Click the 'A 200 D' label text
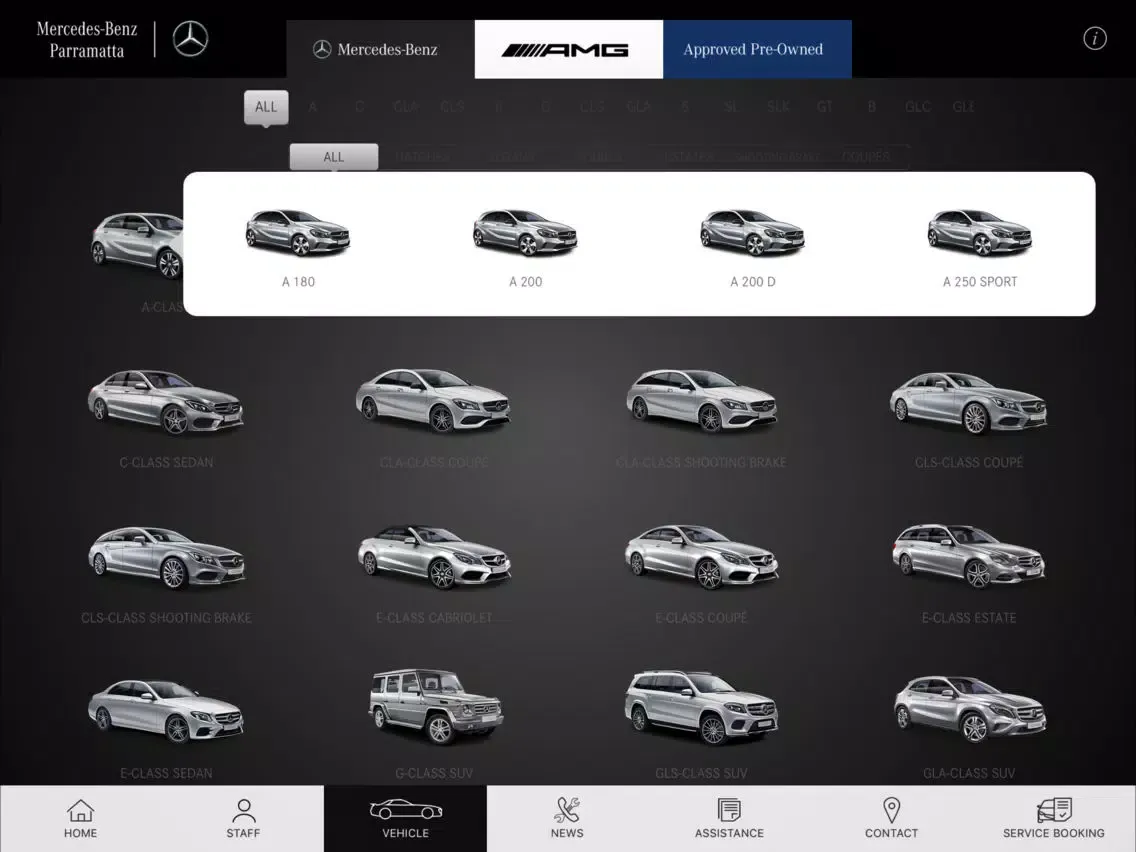Viewport: 1136px width, 852px height. tap(753, 282)
